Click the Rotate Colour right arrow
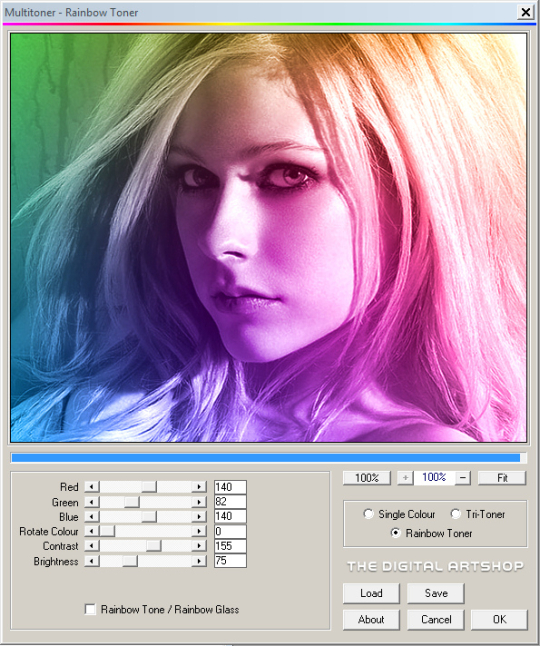Viewport: 540px width, 646px height. click(x=199, y=531)
